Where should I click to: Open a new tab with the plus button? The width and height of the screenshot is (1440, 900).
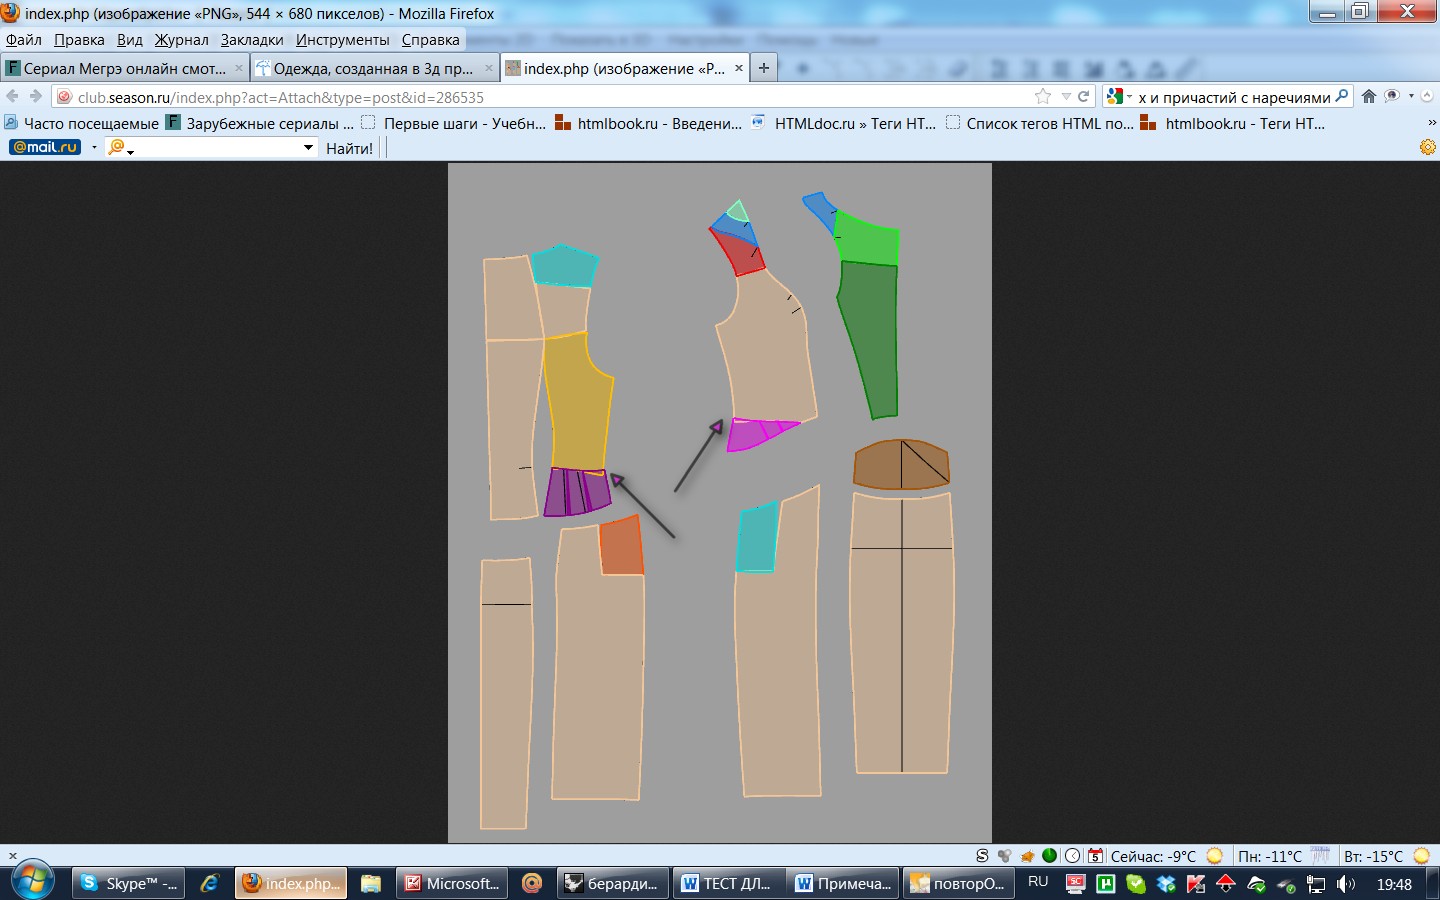(764, 68)
